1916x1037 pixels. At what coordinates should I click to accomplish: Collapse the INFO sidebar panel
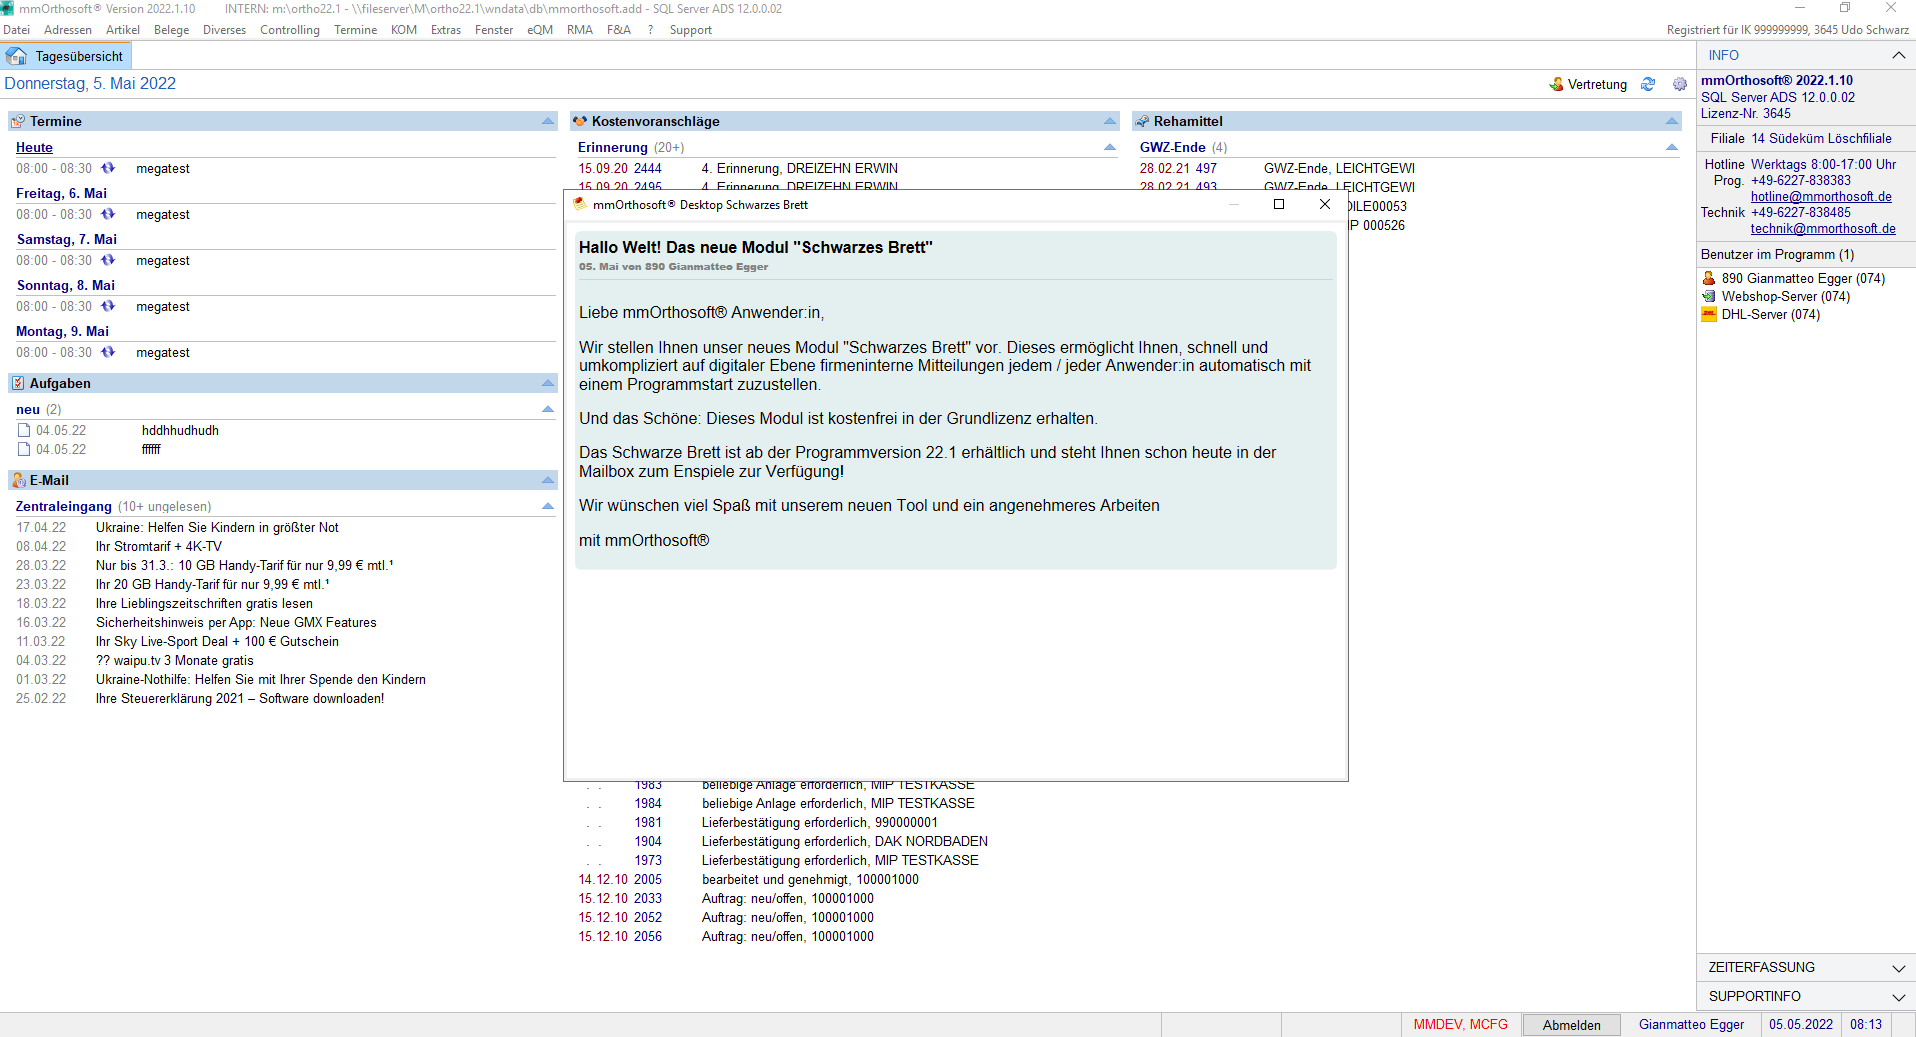point(1898,55)
